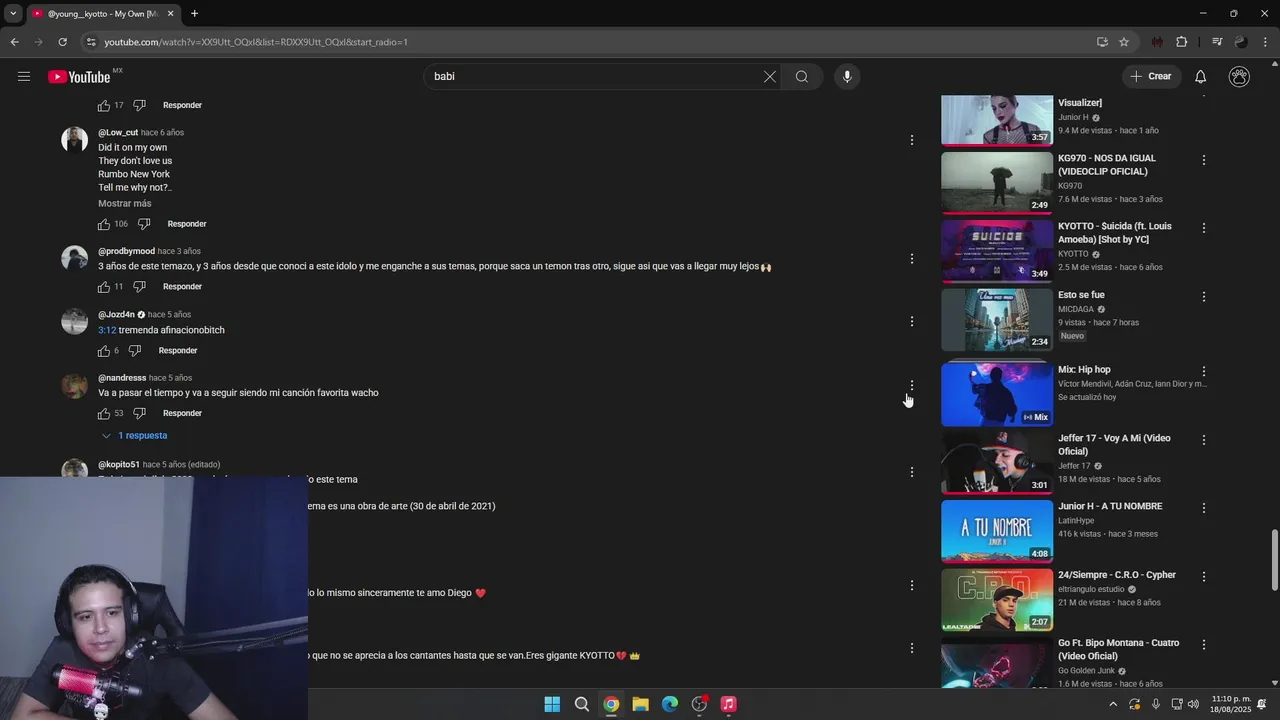Screen dimensions: 1280x720
Task: Open more options for A TU NOMBRE video
Action: (x=1204, y=508)
